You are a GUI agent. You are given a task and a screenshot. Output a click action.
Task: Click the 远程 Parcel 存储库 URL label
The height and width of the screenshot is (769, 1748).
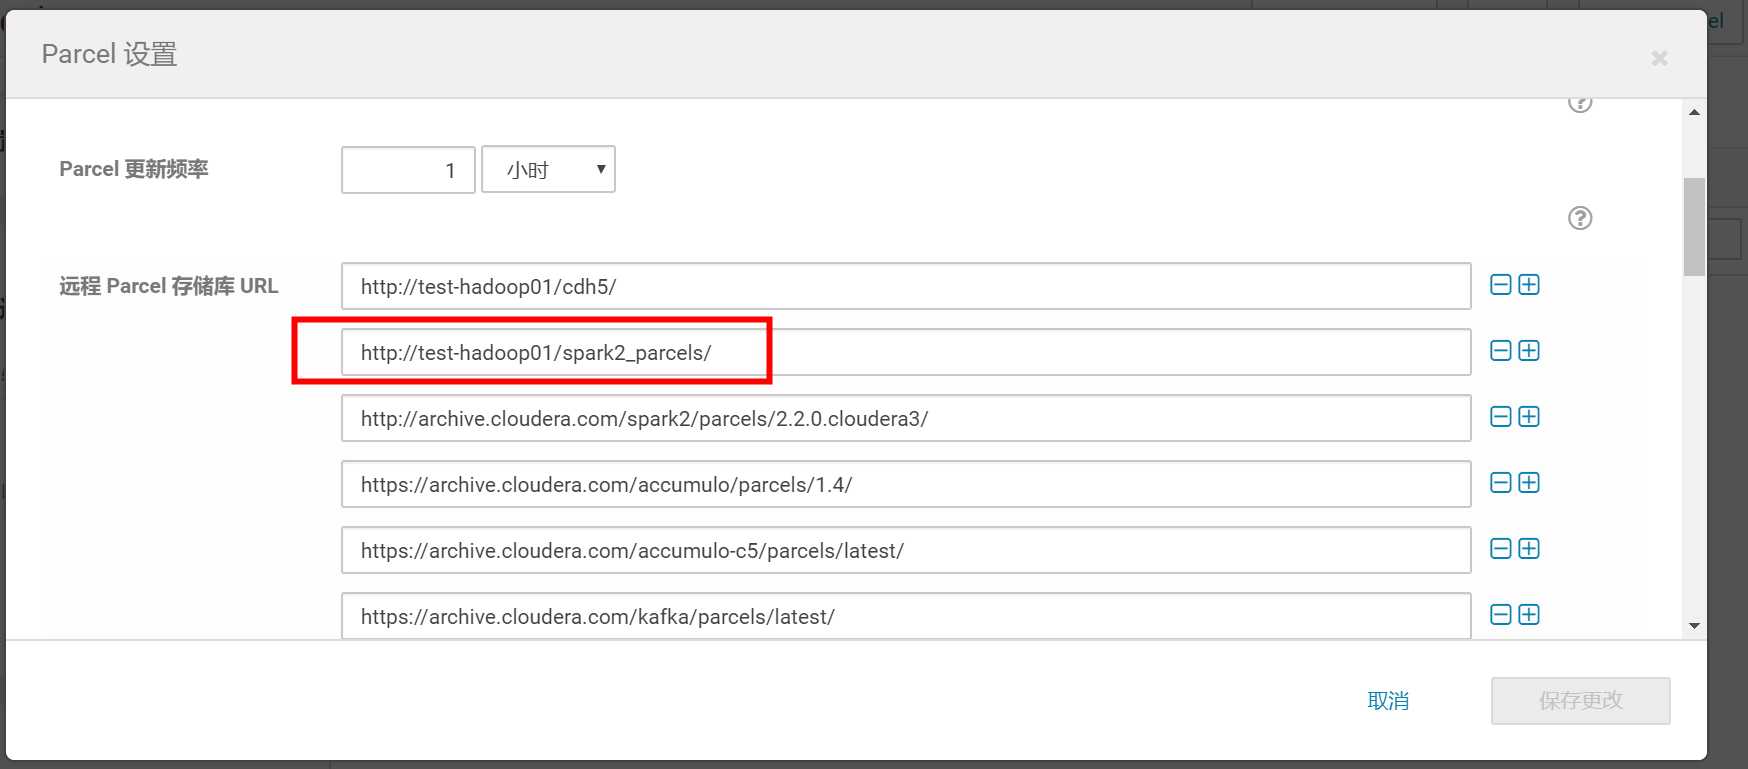click(169, 286)
